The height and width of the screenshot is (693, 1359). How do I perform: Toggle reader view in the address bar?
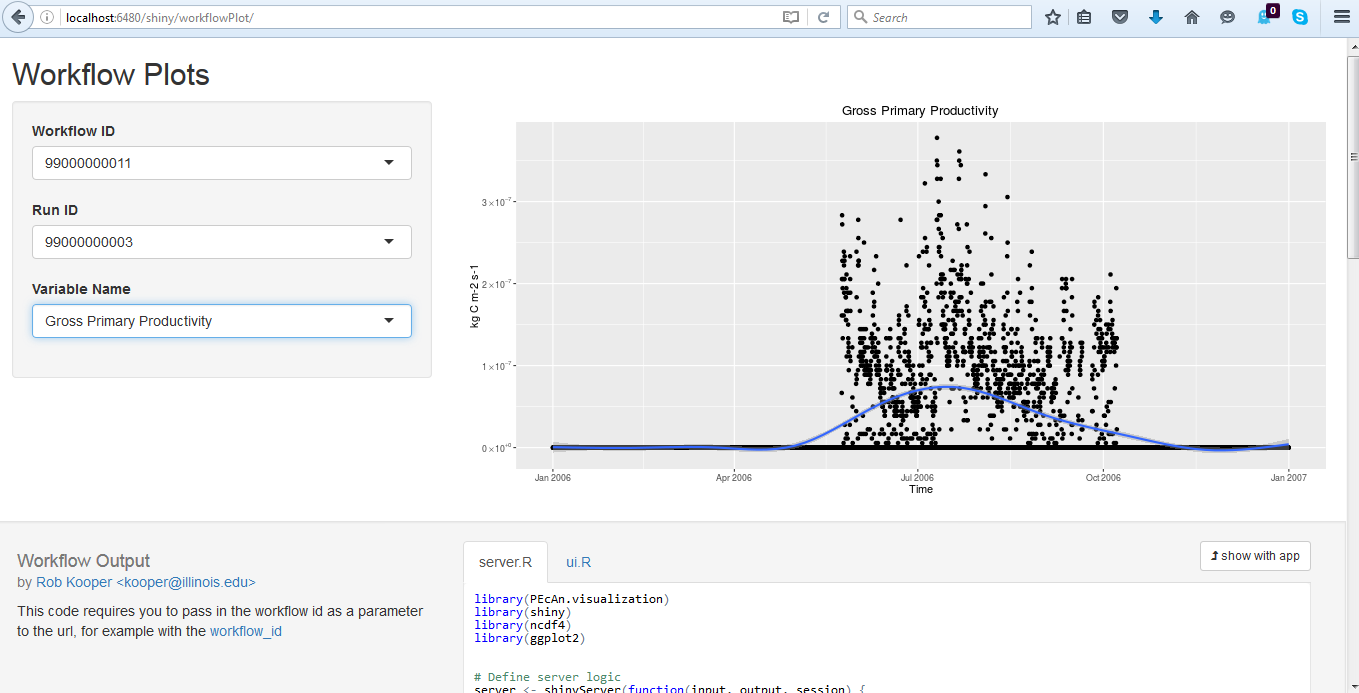(x=791, y=17)
